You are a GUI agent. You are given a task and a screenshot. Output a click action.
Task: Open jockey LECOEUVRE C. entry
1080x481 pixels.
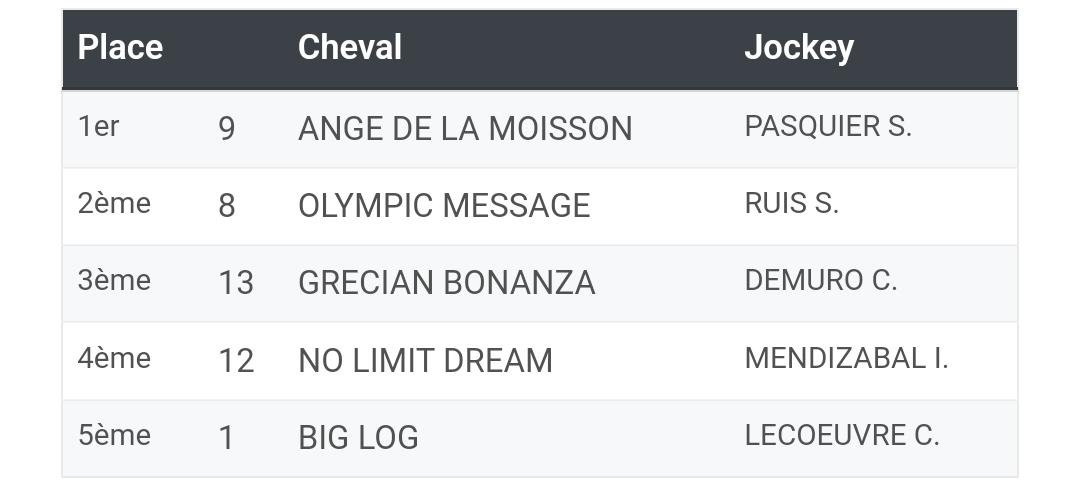tap(842, 435)
